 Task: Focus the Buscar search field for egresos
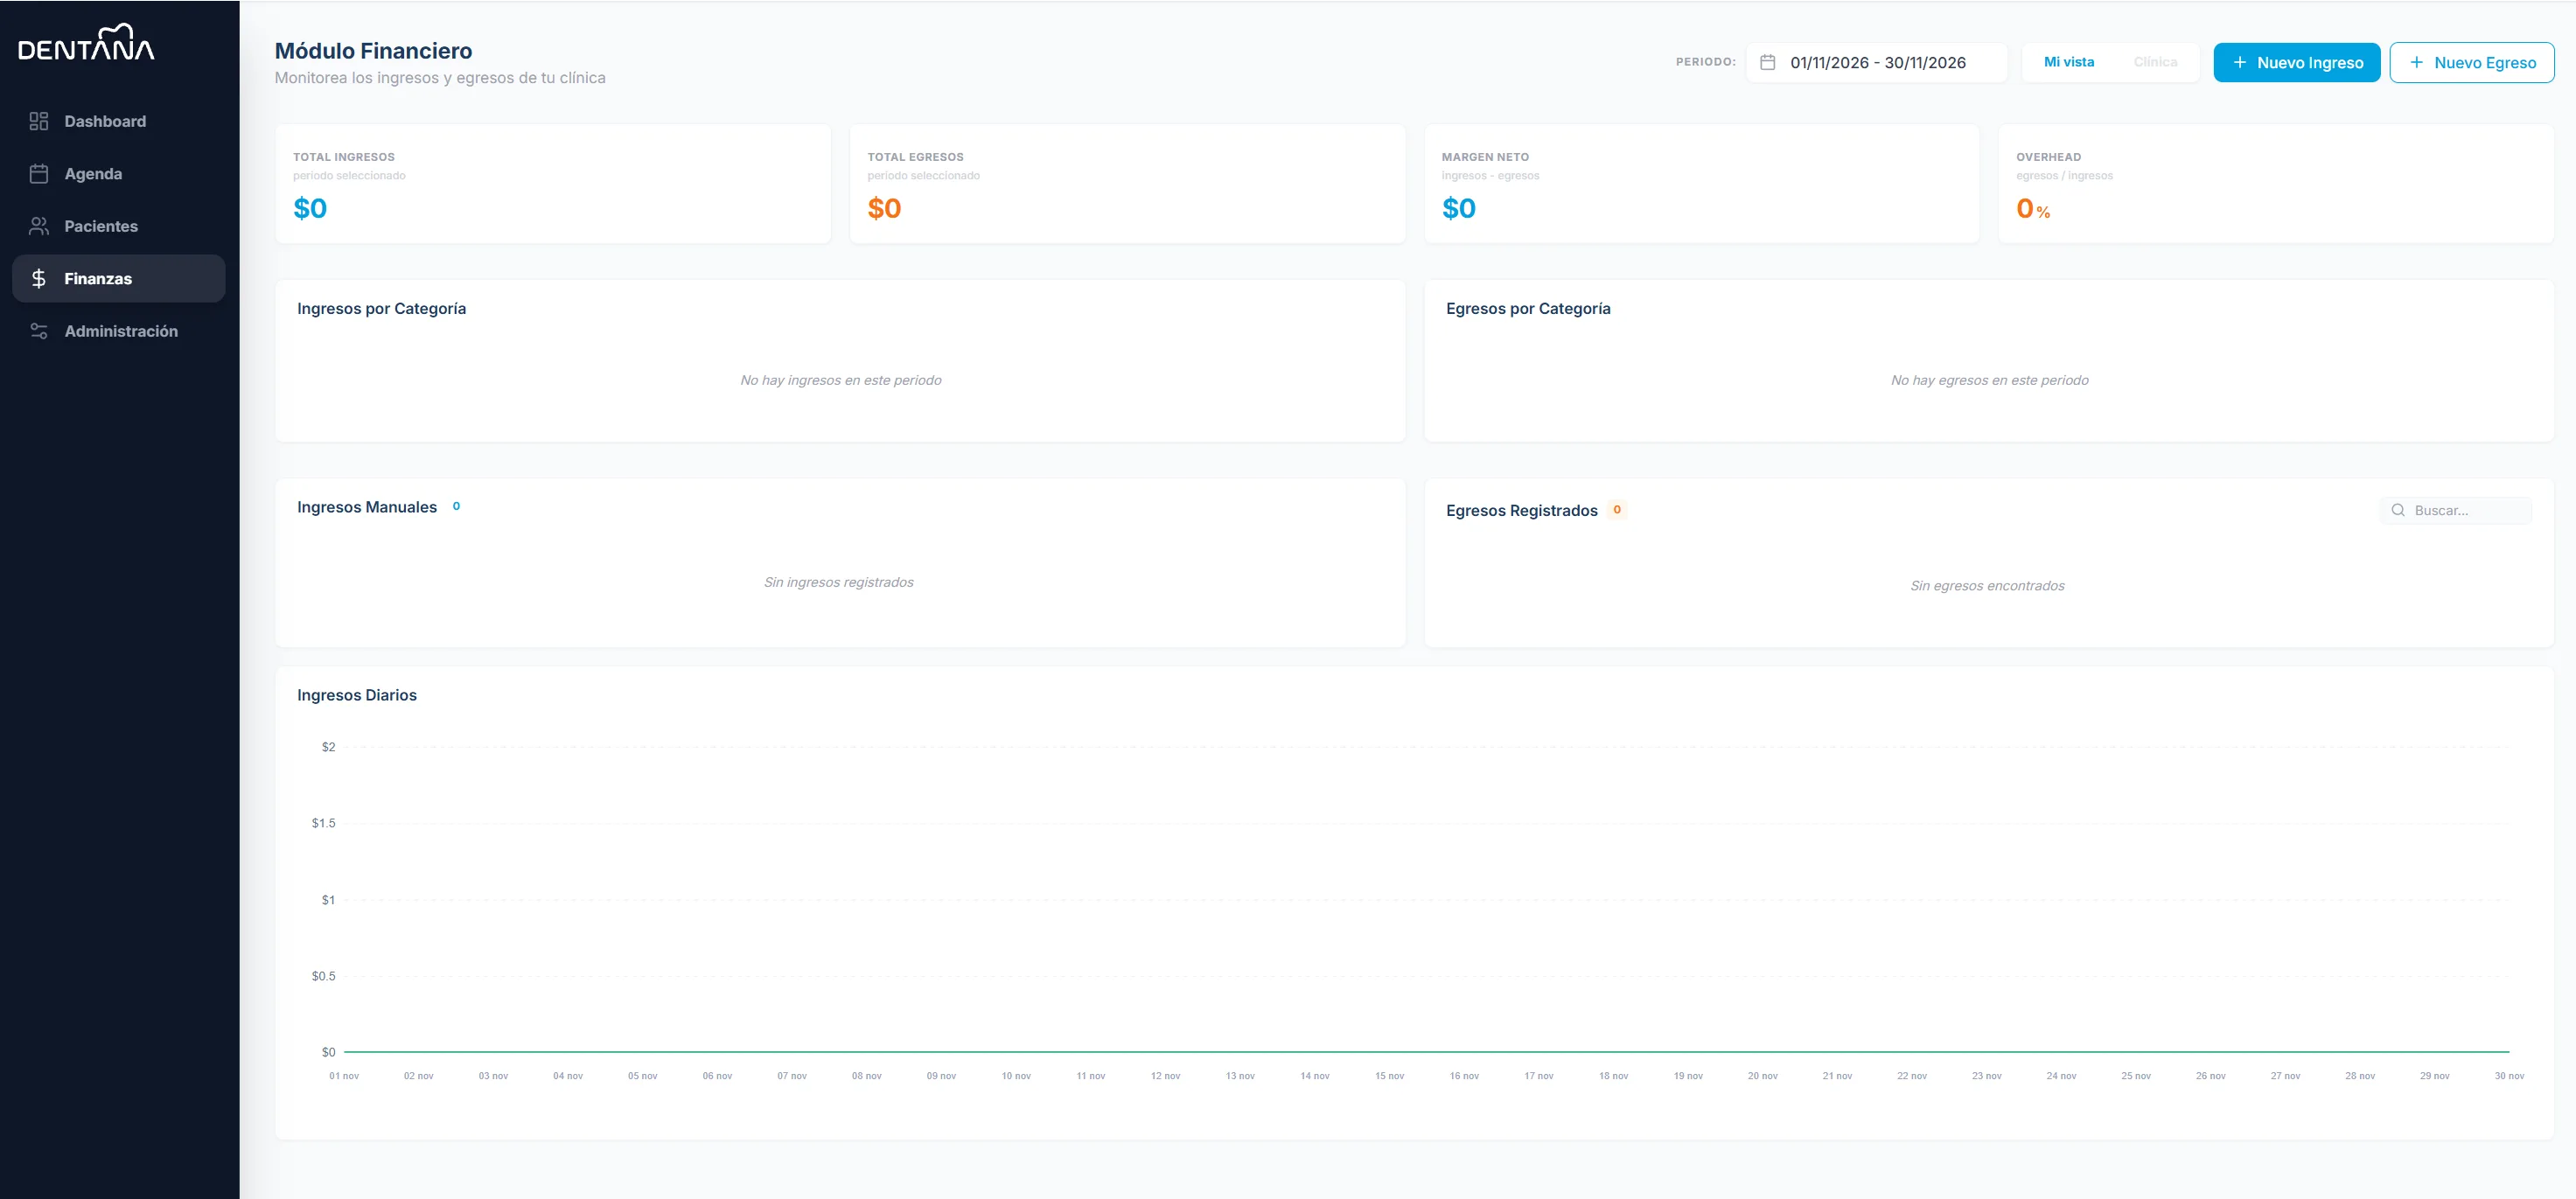[2455, 510]
